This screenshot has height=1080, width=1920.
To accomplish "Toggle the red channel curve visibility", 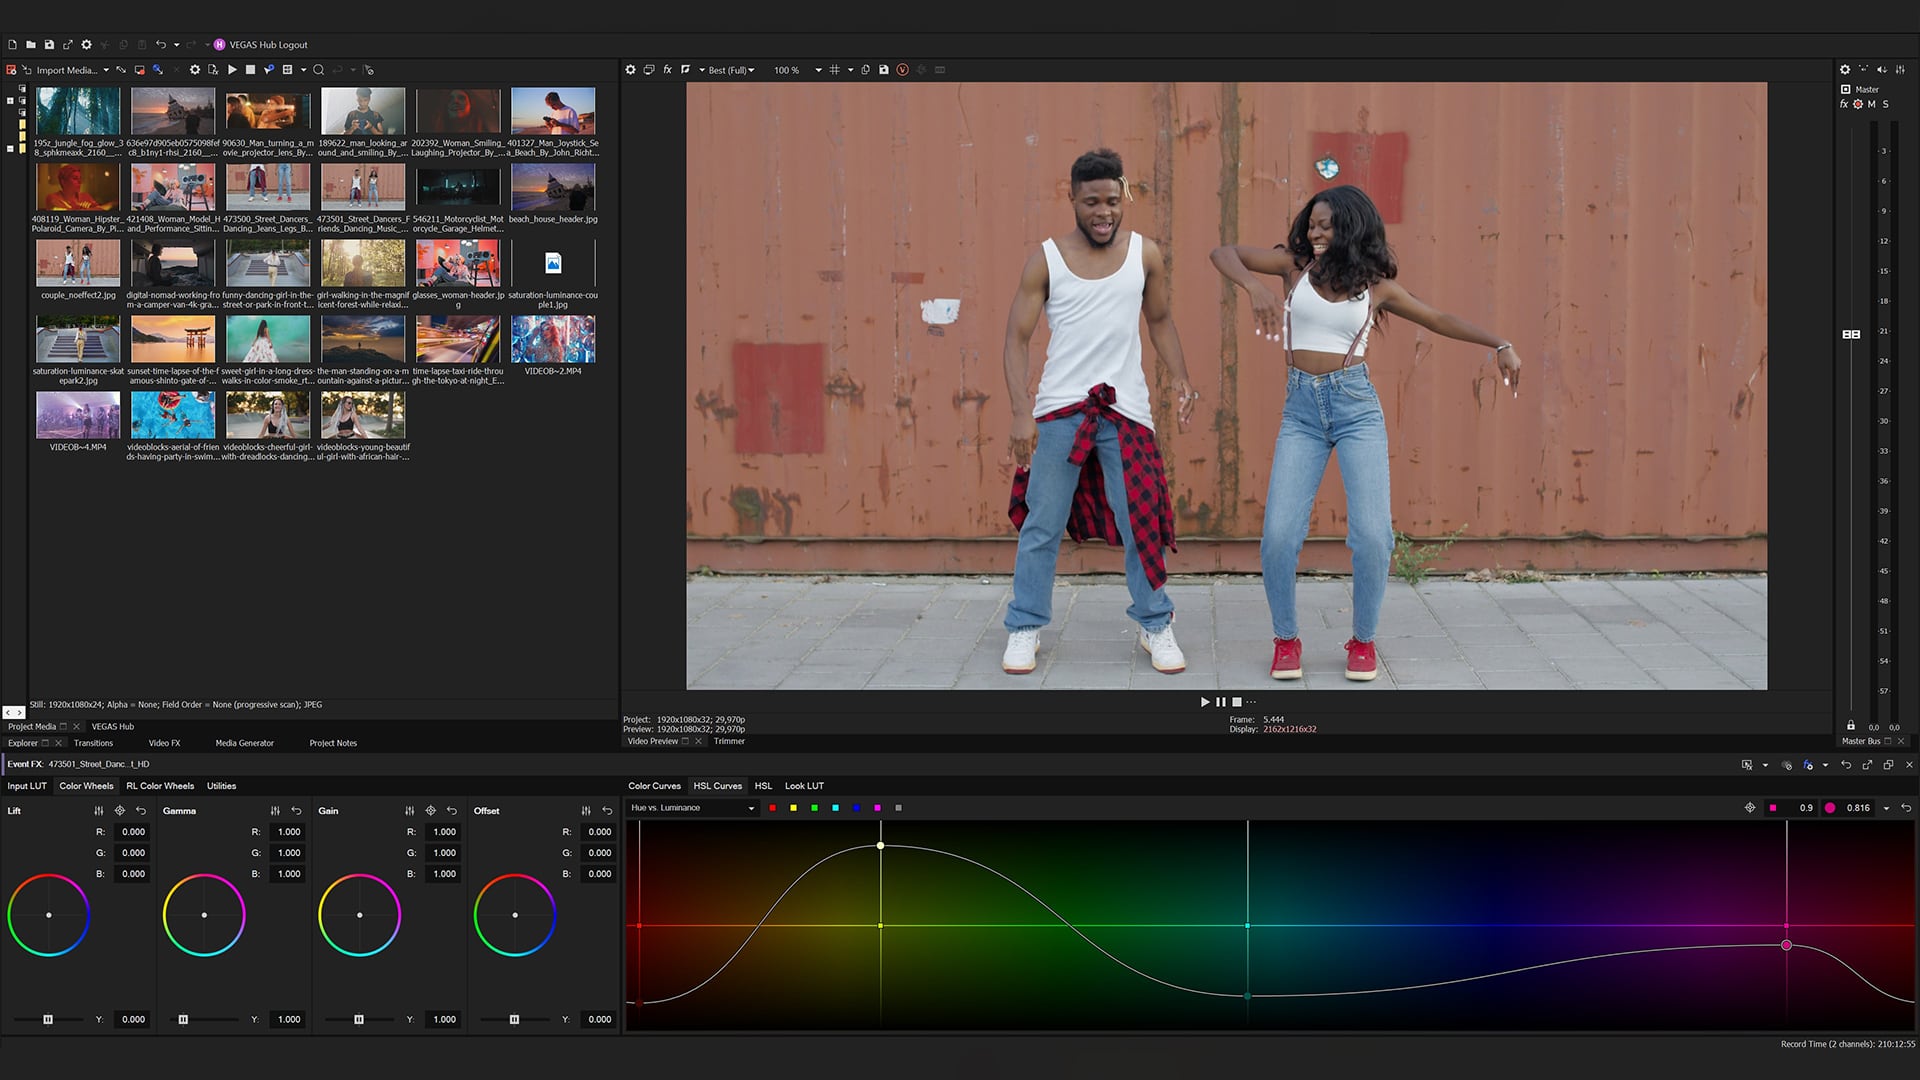I will pyautogui.click(x=772, y=808).
